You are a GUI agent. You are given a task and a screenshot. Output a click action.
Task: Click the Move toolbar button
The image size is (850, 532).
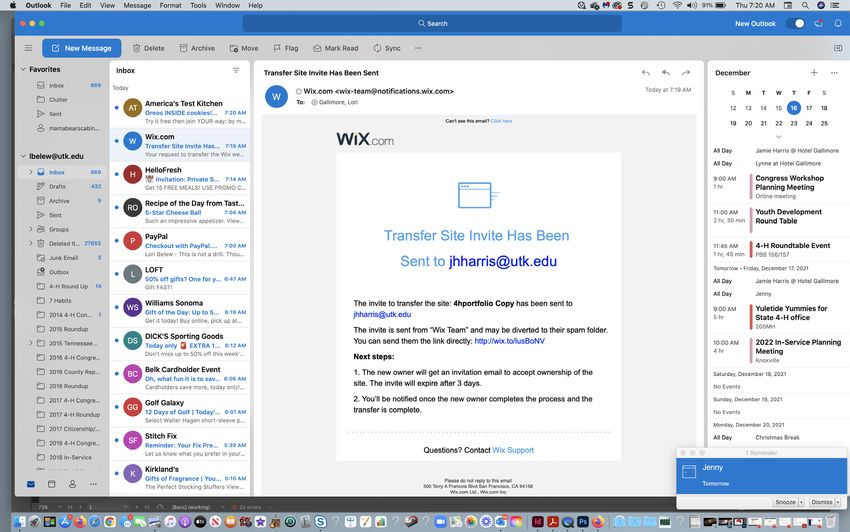click(244, 48)
